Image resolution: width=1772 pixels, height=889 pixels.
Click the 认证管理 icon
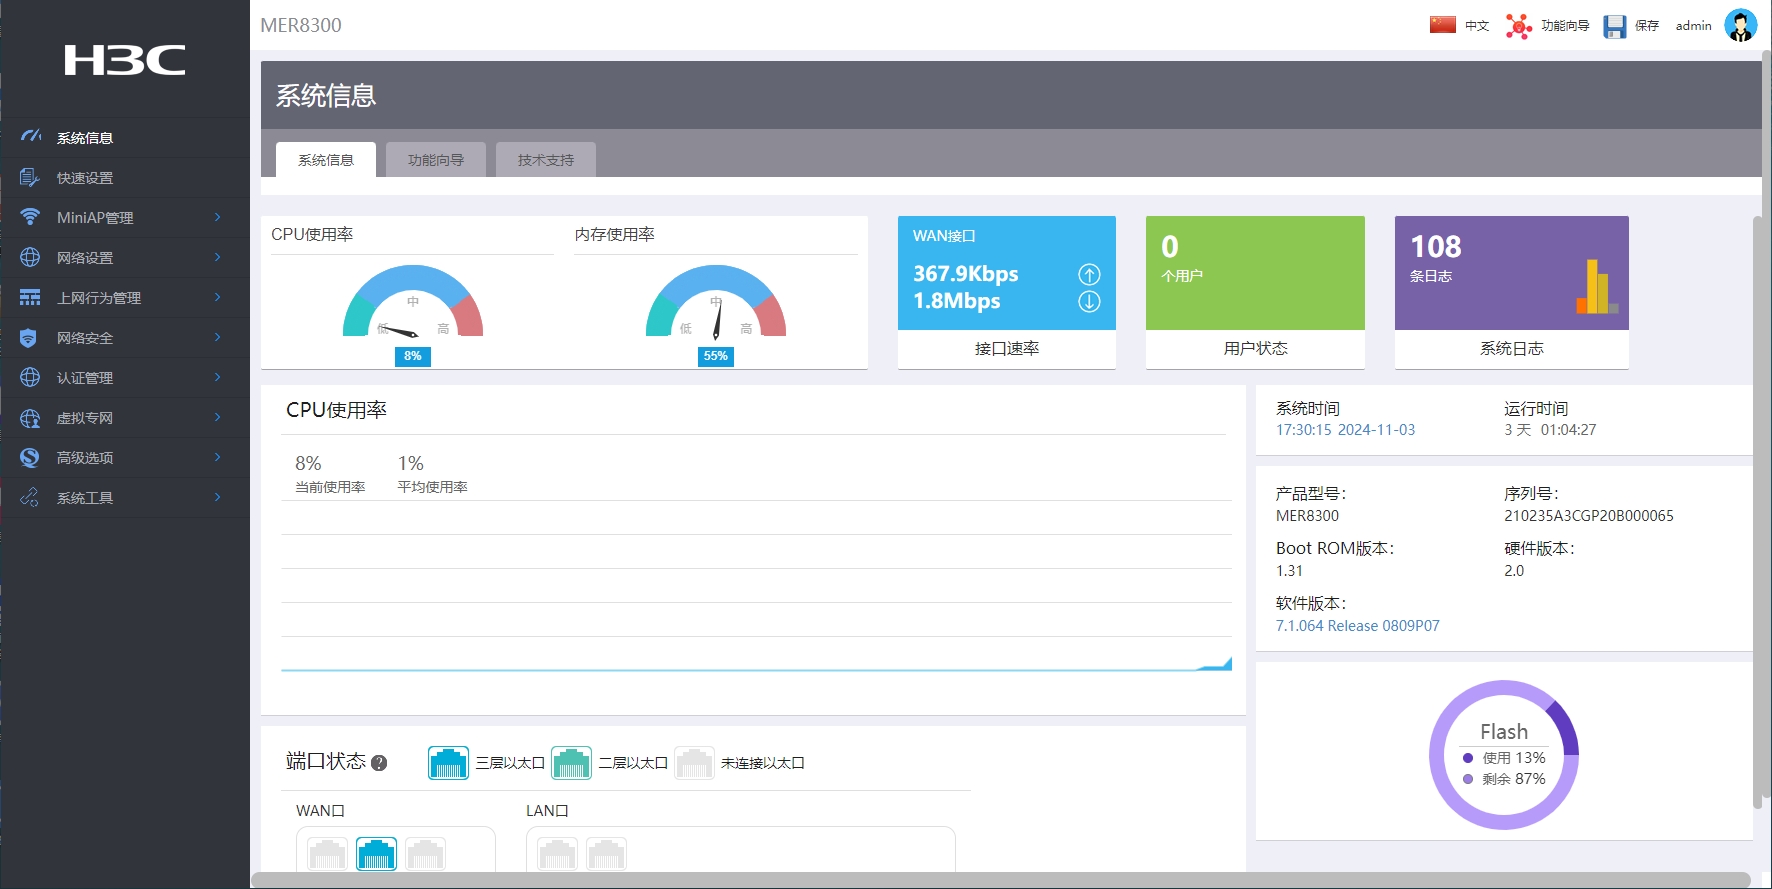pos(30,377)
